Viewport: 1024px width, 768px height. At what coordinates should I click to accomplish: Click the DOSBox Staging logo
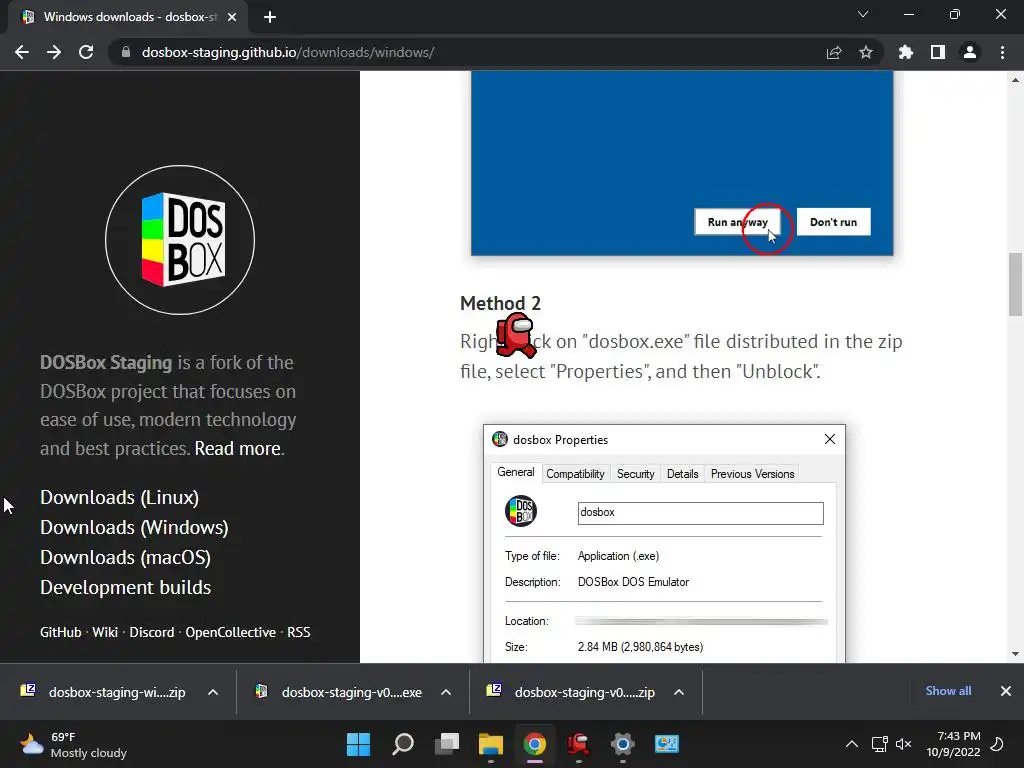pyautogui.click(x=180, y=240)
